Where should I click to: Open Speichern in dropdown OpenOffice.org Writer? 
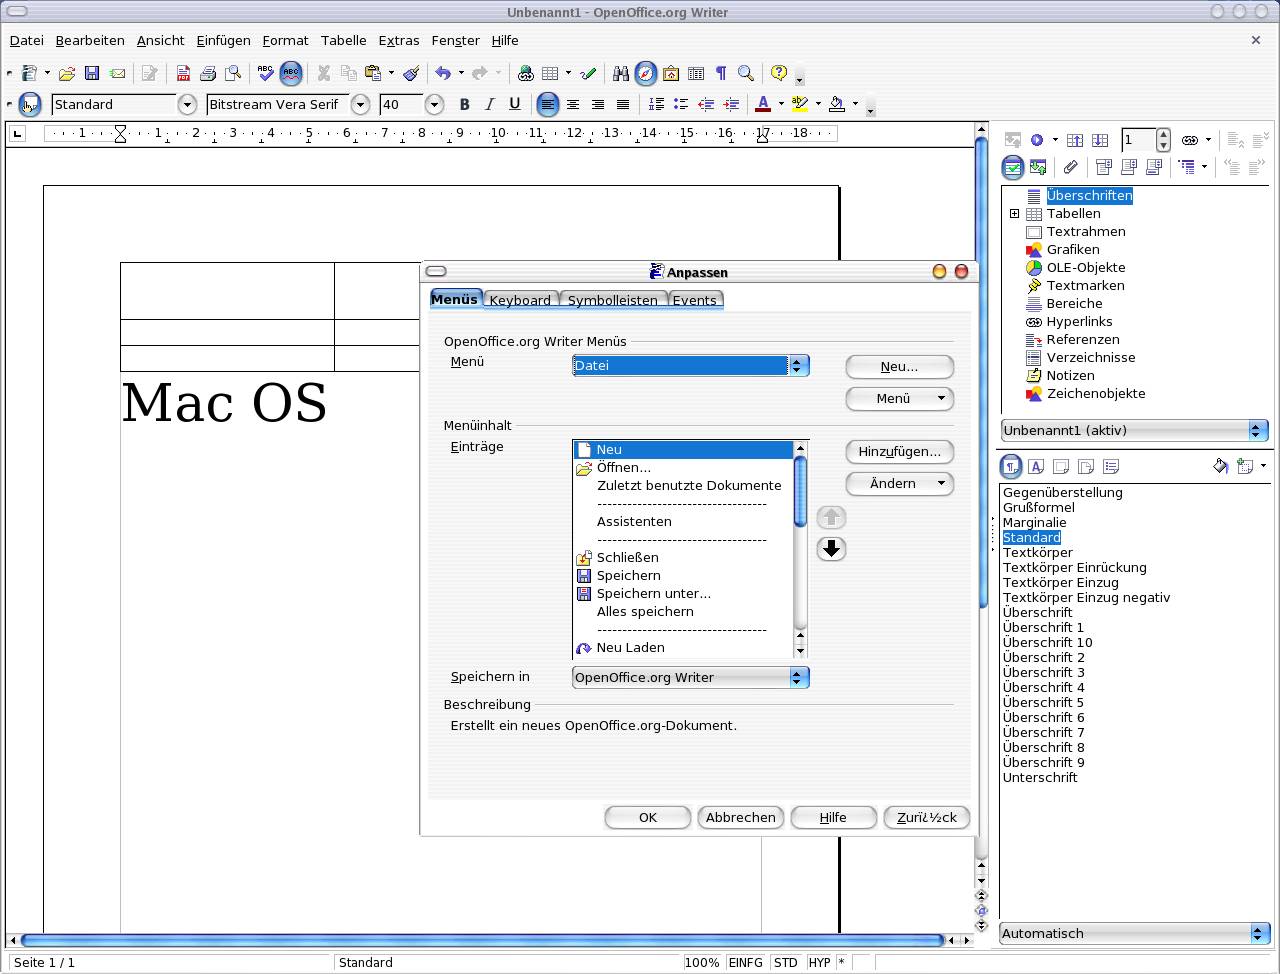pyautogui.click(x=690, y=677)
